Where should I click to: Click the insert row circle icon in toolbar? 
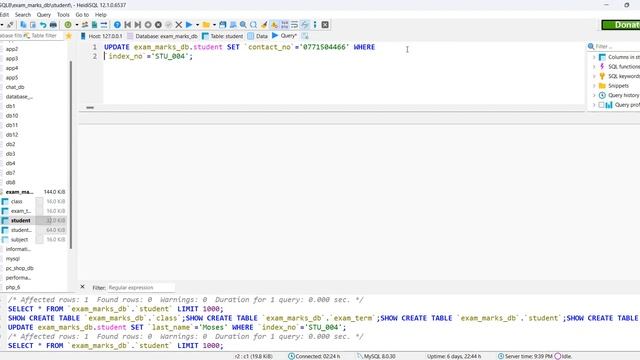click(148, 25)
